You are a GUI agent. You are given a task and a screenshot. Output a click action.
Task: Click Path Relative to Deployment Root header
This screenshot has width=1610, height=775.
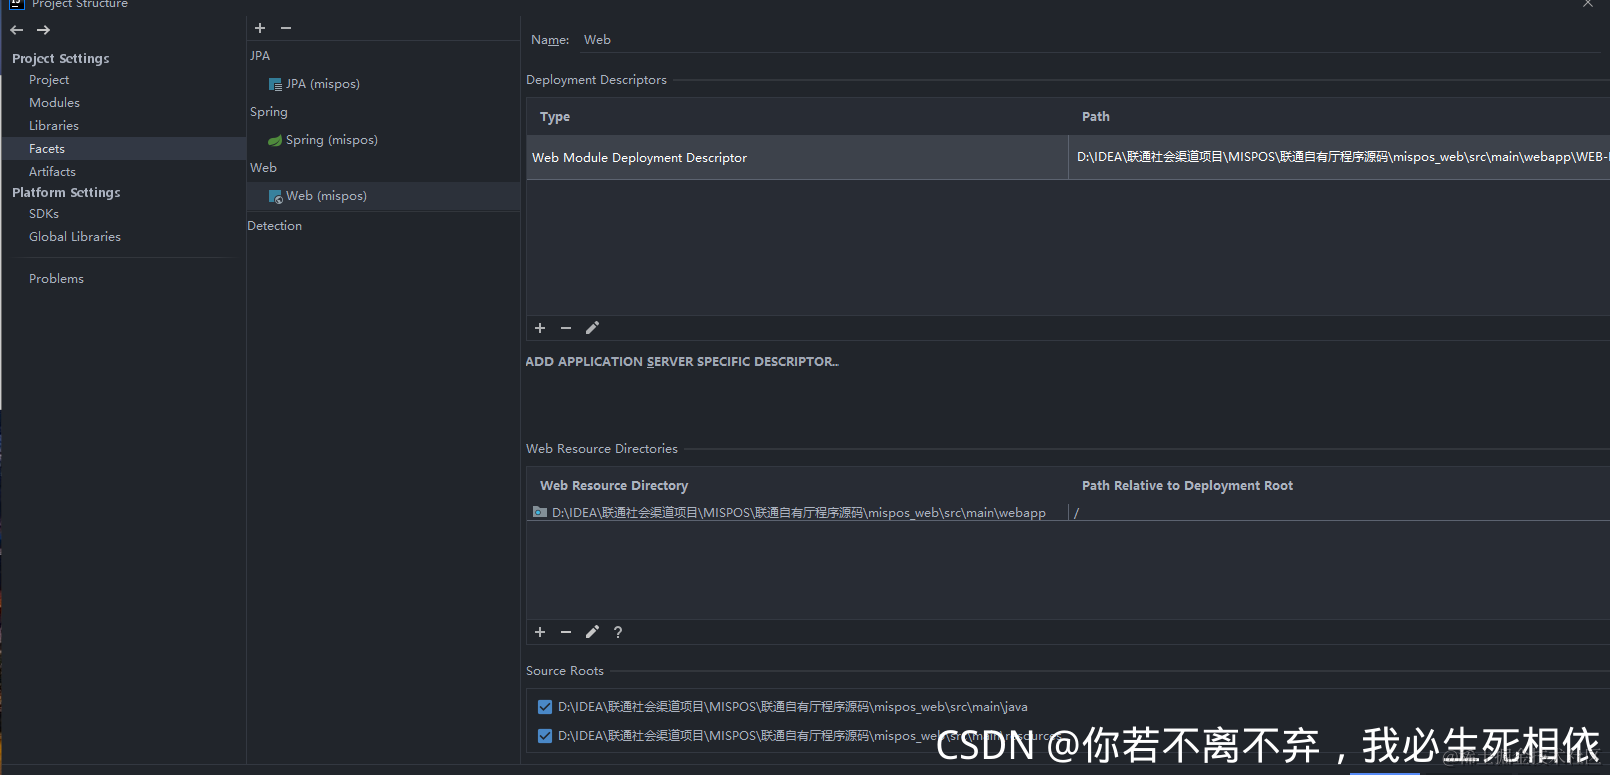[1187, 486]
